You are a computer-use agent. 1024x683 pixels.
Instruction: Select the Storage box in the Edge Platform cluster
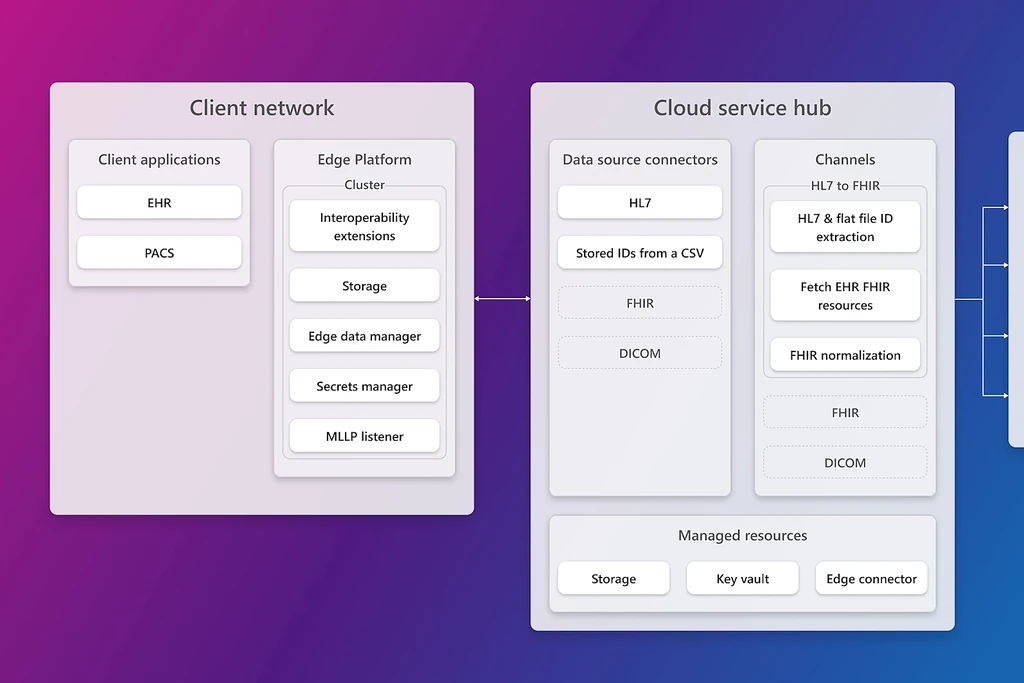pyautogui.click(x=364, y=286)
